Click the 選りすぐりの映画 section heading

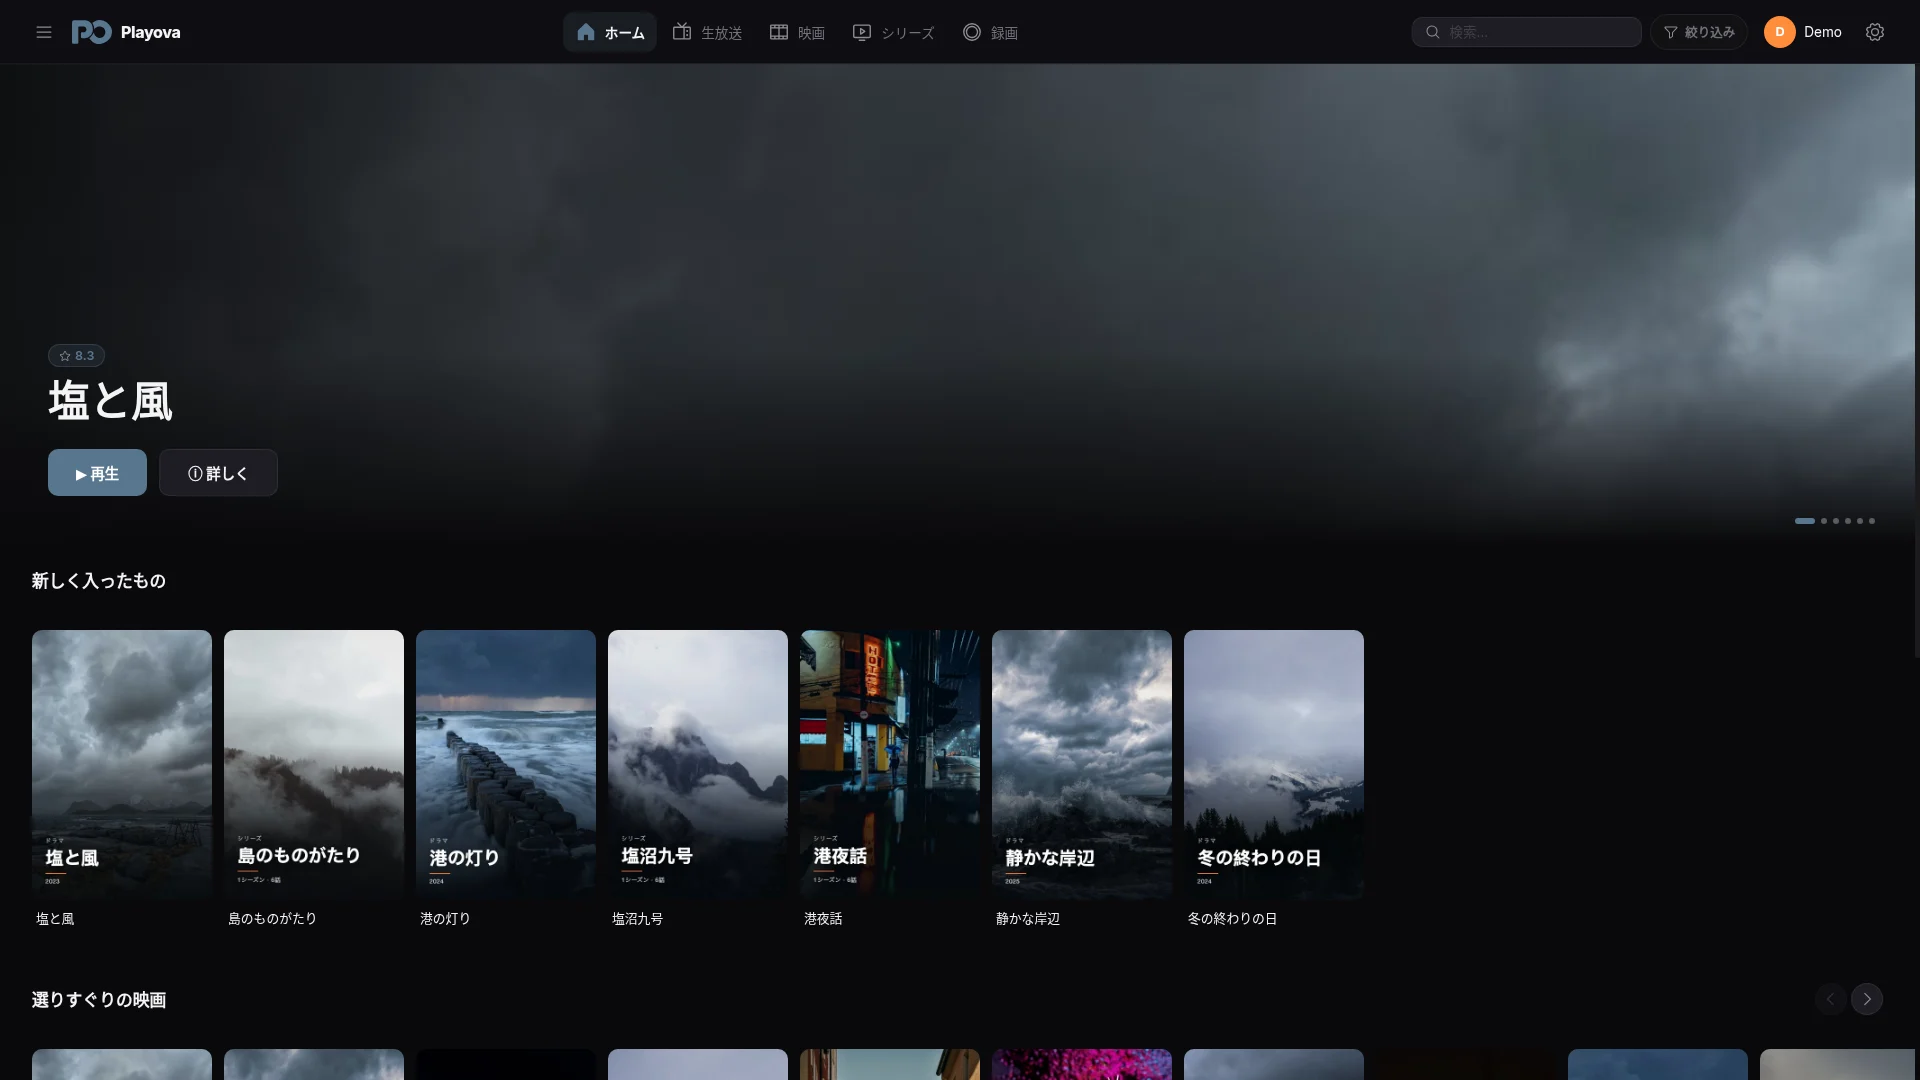tap(99, 1000)
